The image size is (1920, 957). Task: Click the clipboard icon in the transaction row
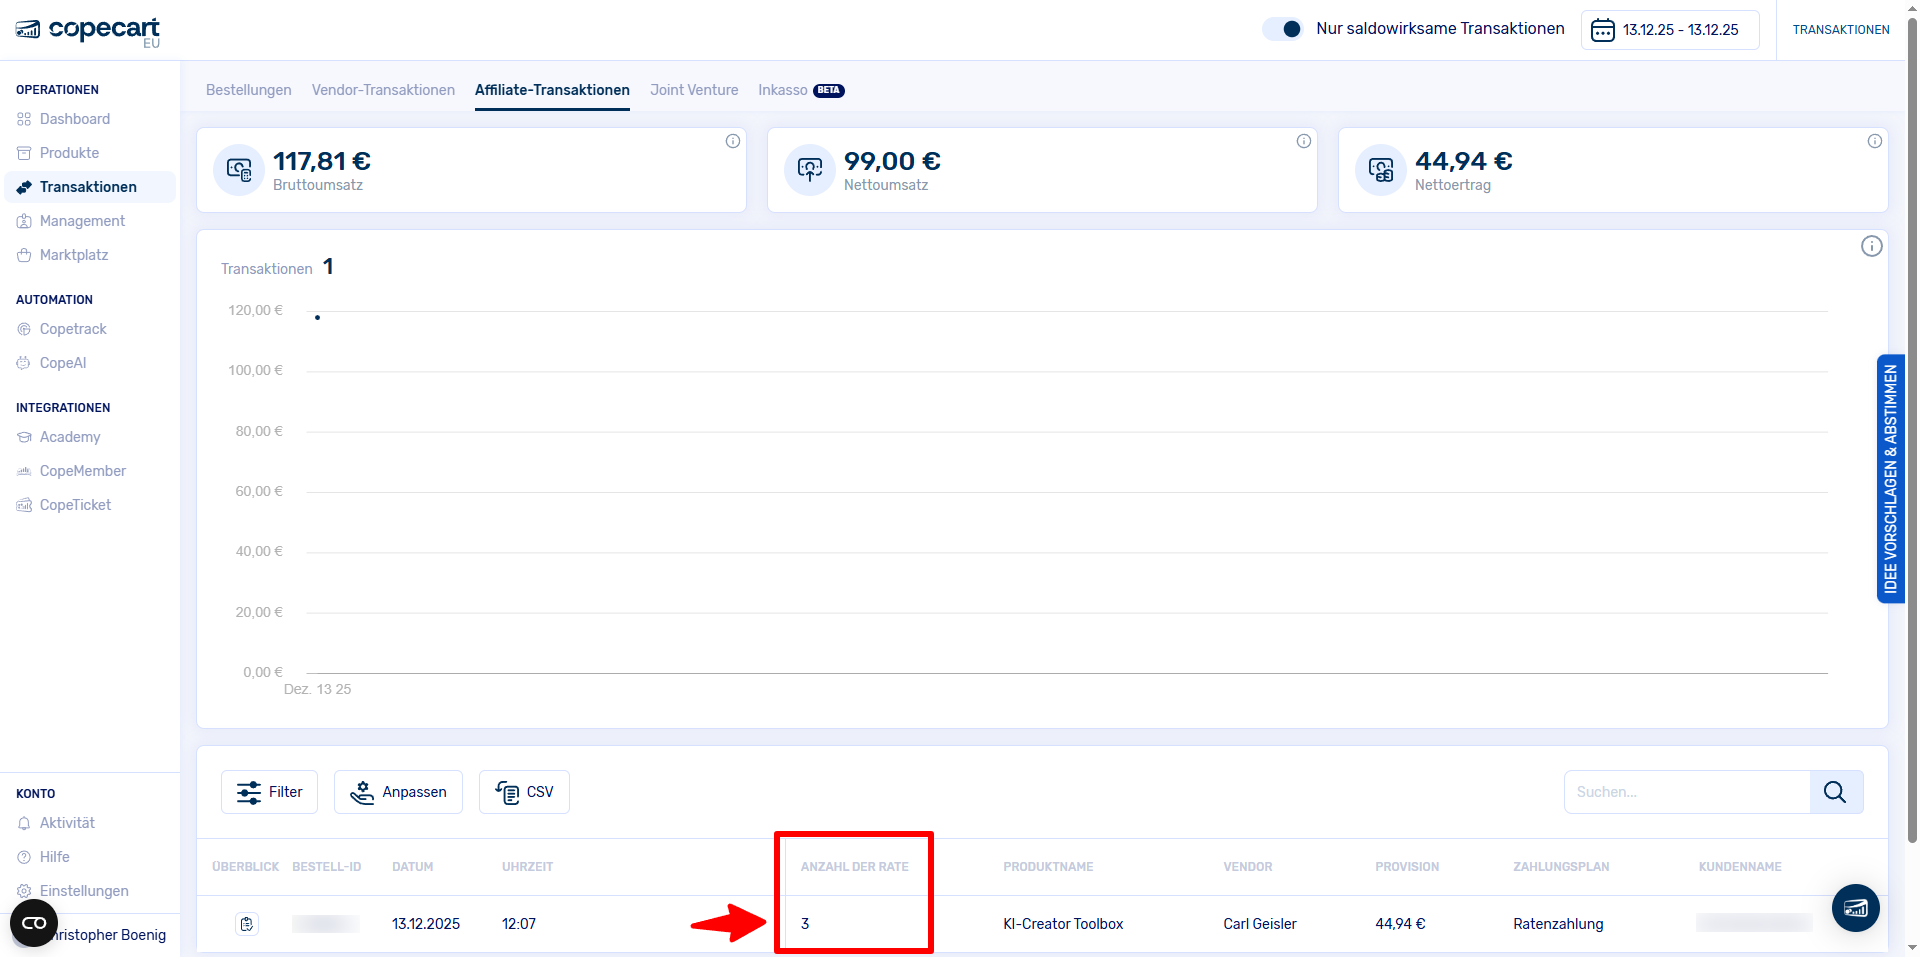(x=246, y=923)
